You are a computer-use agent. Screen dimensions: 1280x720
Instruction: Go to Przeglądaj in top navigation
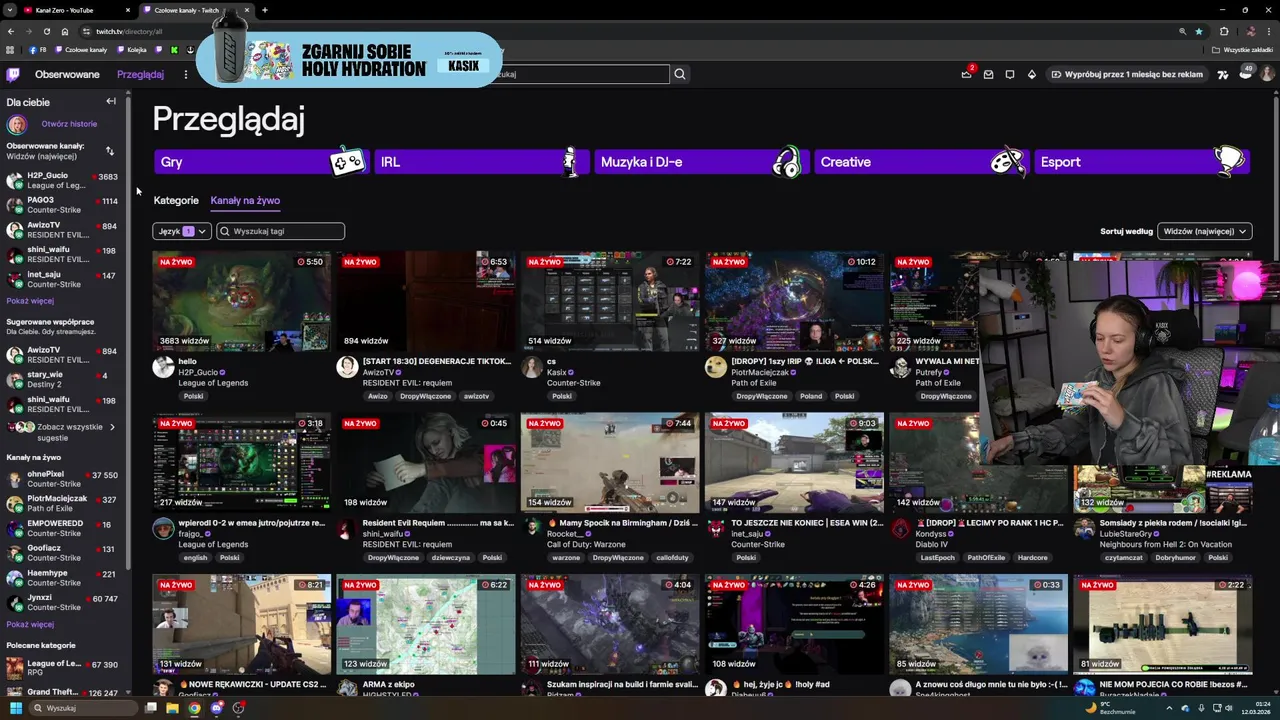(x=140, y=74)
